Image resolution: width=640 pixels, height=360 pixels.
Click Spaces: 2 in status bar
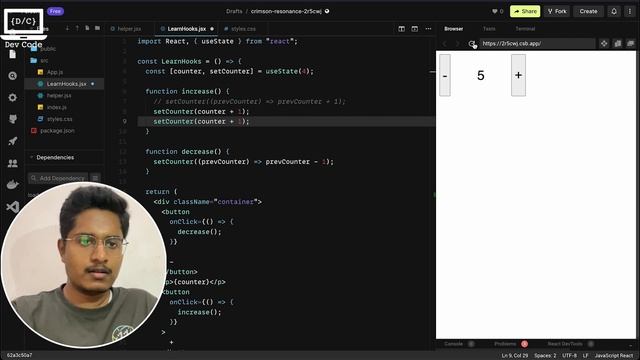click(x=545, y=356)
